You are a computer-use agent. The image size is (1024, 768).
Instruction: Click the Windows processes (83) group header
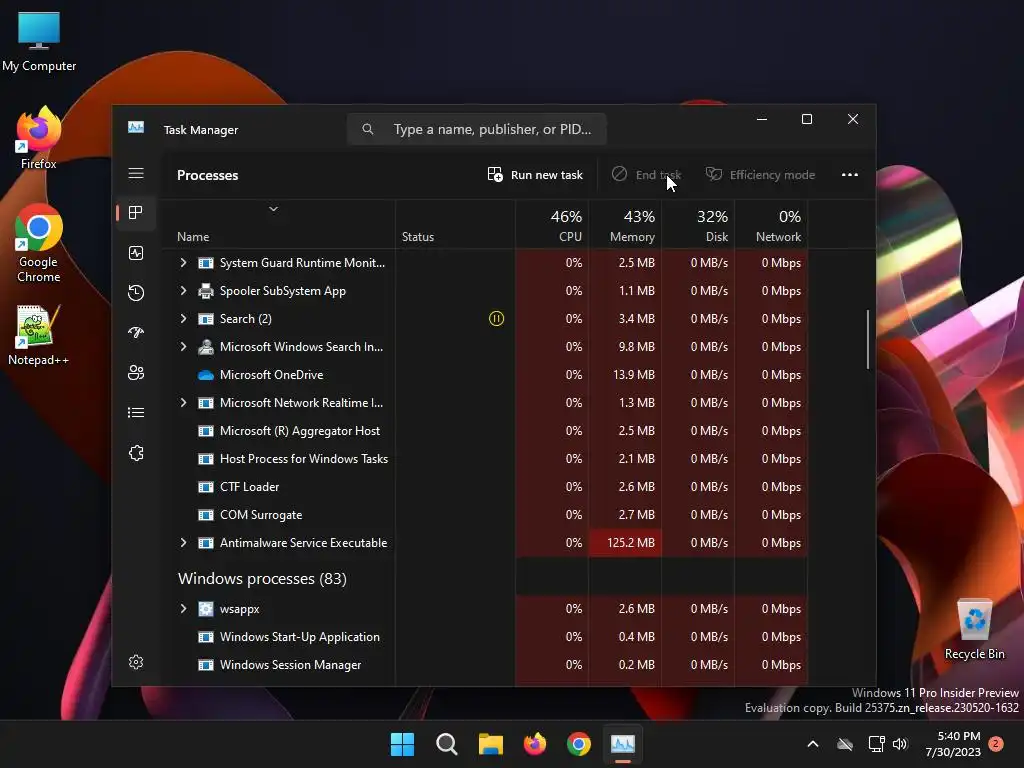pos(263,579)
